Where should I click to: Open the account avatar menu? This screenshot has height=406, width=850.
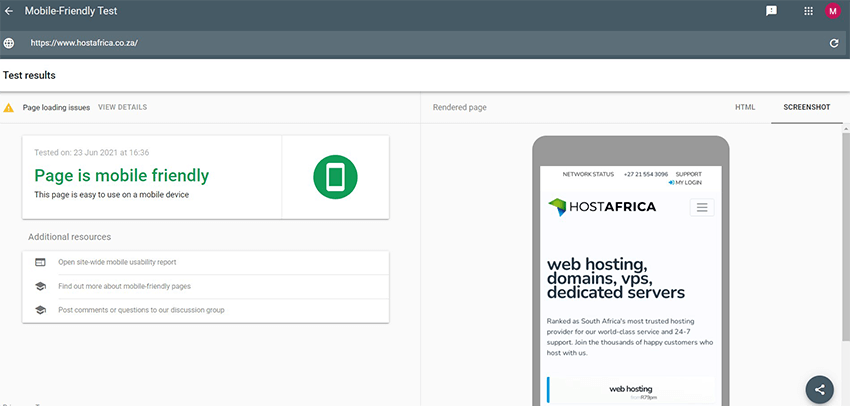(833, 11)
